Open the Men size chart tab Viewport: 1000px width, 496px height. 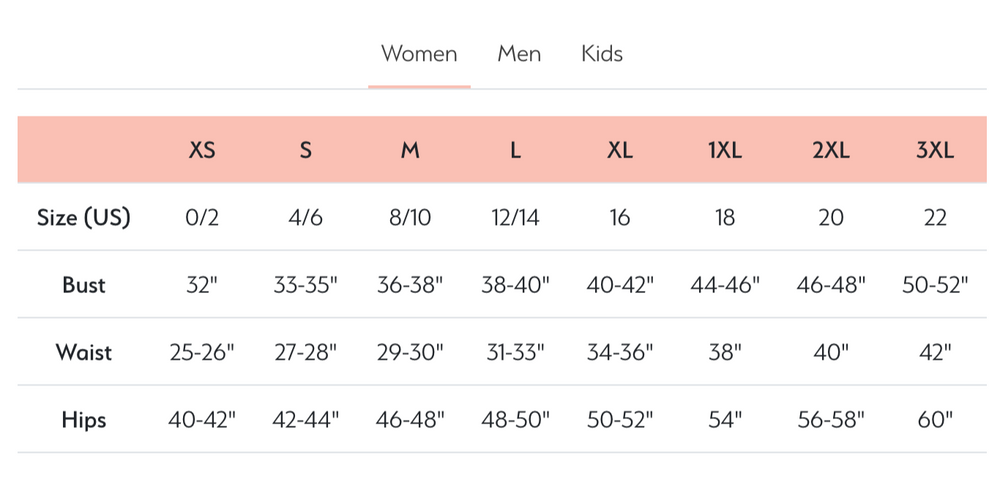519,54
